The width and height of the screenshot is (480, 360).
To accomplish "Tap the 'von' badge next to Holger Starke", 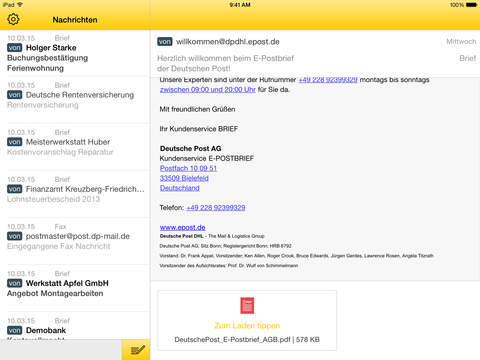I will [15, 48].
